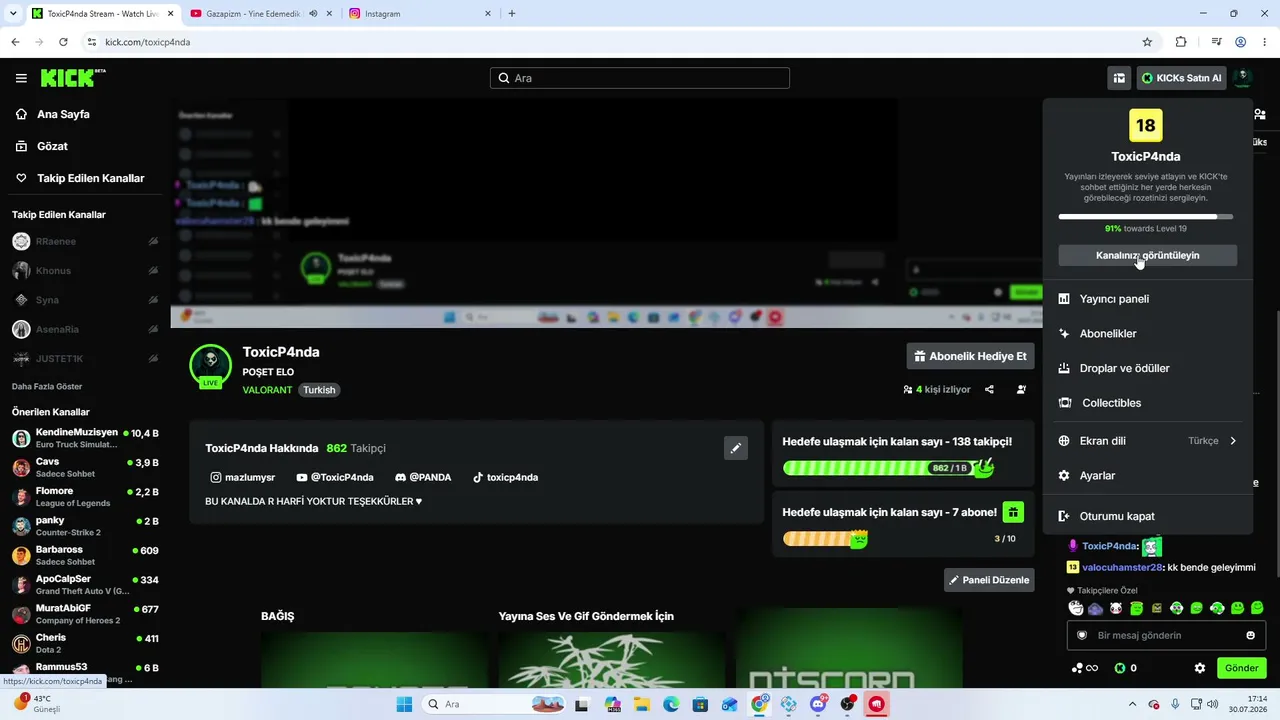Open the Kick sidebar hamburger menu
The height and width of the screenshot is (720, 1280).
pyautogui.click(x=21, y=78)
